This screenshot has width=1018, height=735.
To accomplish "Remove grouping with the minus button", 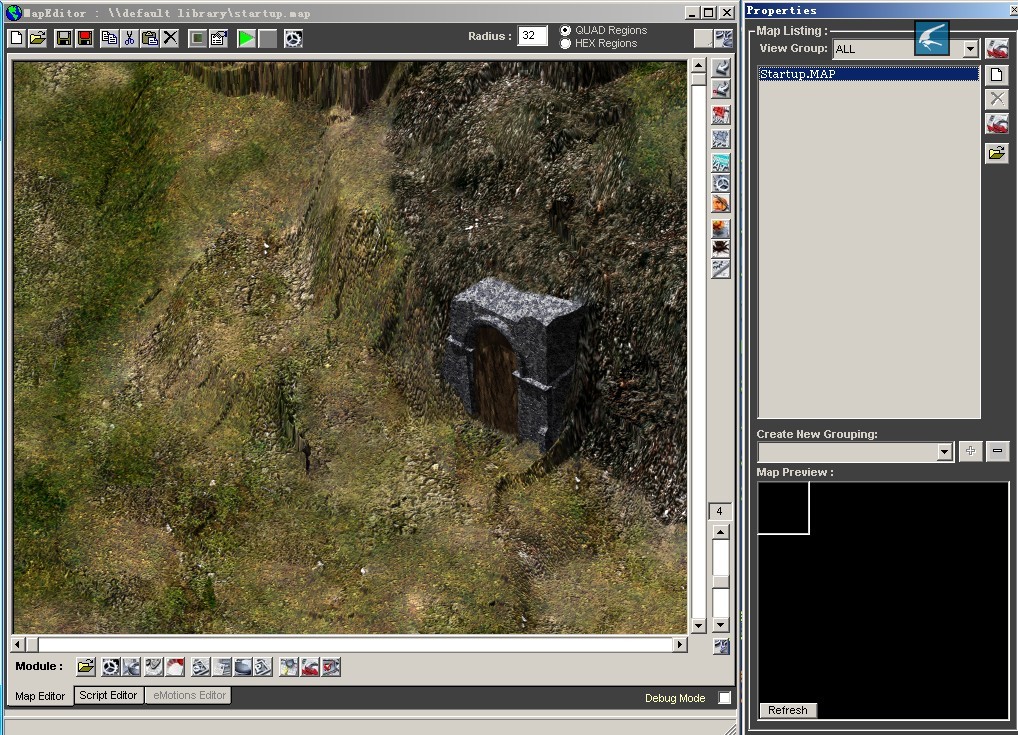I will click(997, 451).
